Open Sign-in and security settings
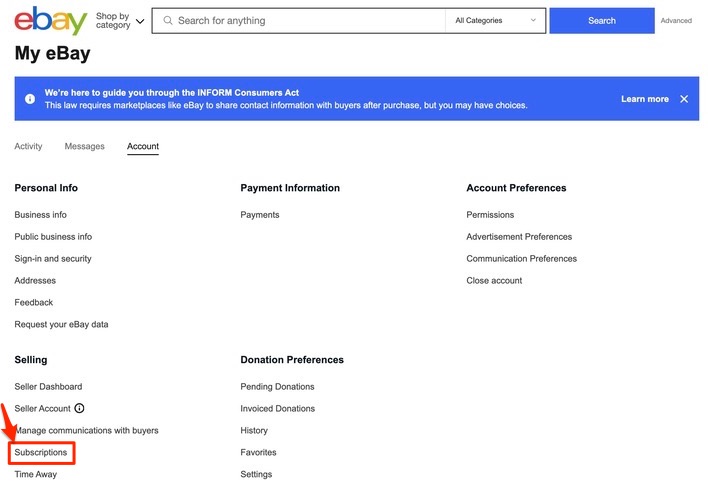Screen dimensions: 708x487 [53, 259]
